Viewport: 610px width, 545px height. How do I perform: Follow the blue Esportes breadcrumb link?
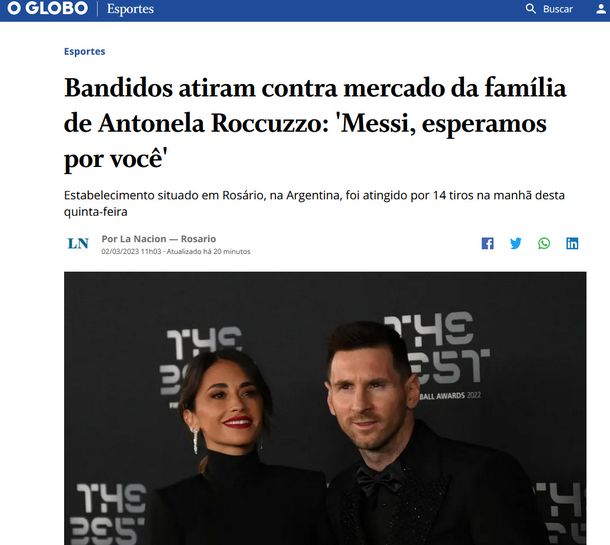tap(84, 51)
